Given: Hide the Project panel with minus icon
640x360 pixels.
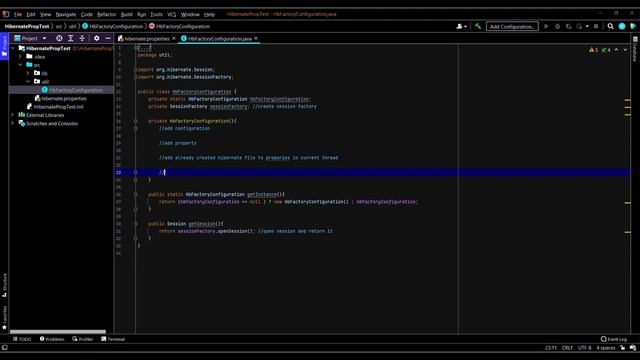Looking at the screenshot, I should click(x=108, y=38).
